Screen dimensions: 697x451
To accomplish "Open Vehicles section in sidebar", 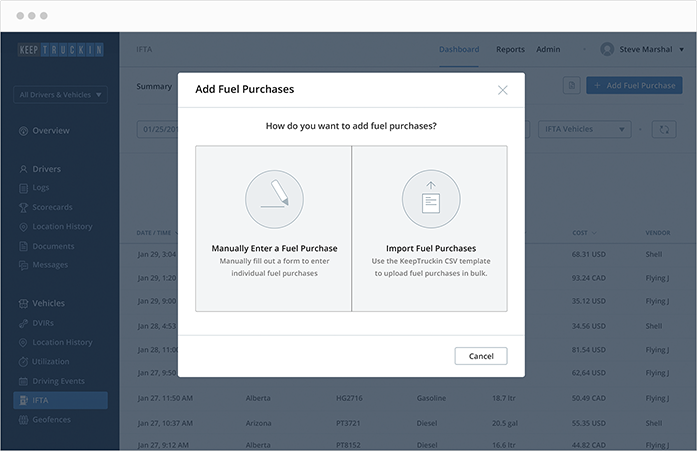I will [42, 303].
